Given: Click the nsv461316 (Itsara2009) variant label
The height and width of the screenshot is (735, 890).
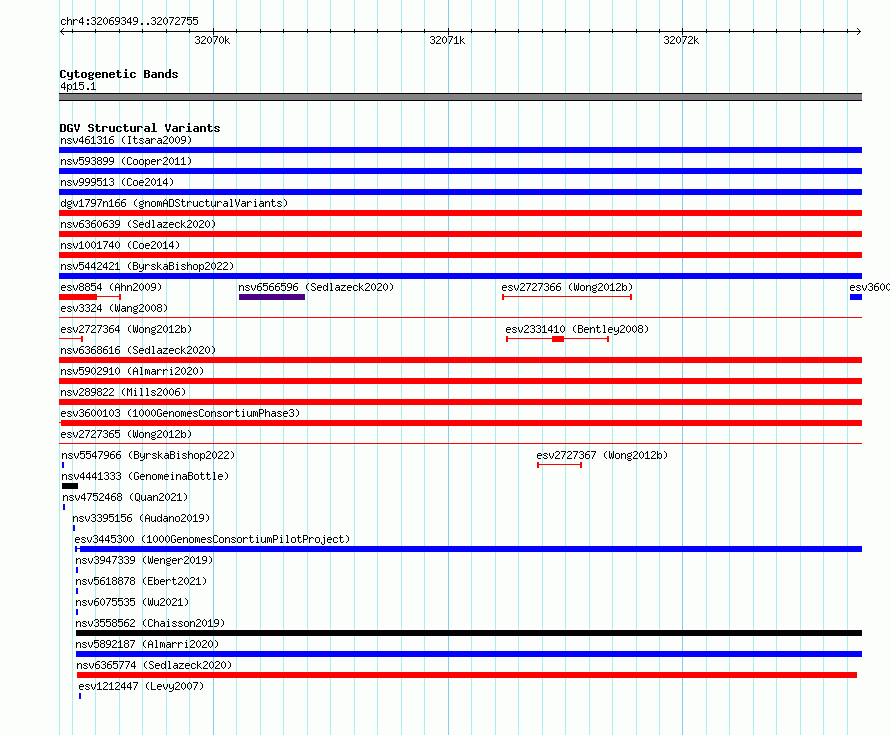Looking at the screenshot, I should click(x=126, y=140).
